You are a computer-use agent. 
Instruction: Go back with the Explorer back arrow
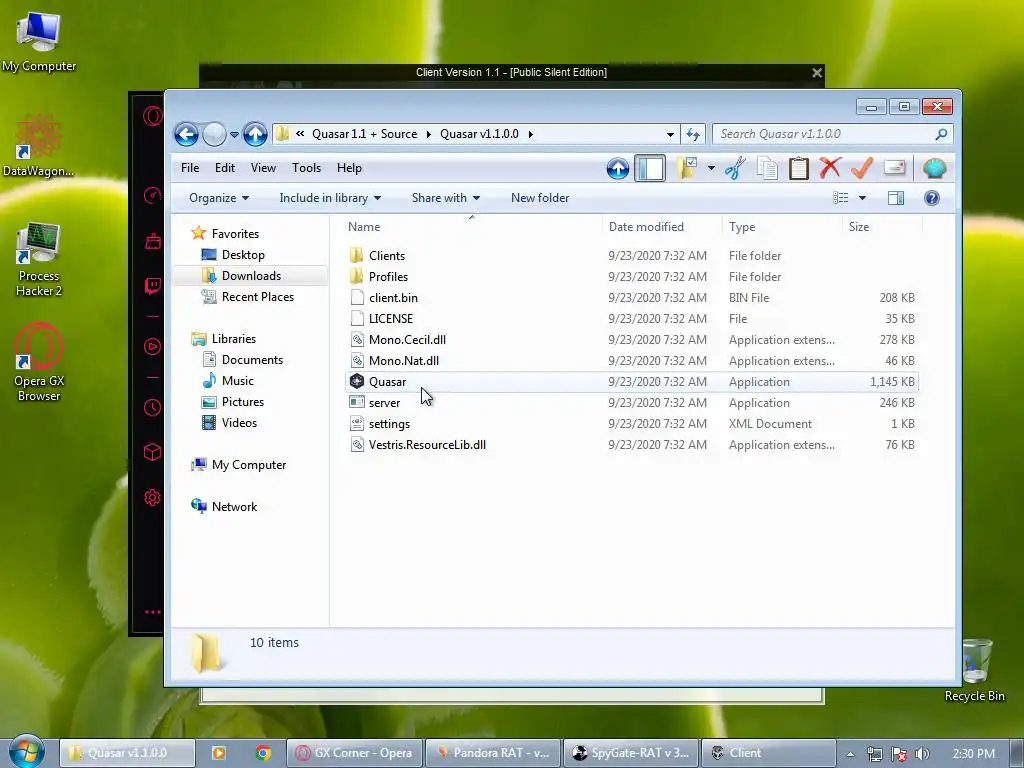click(186, 135)
